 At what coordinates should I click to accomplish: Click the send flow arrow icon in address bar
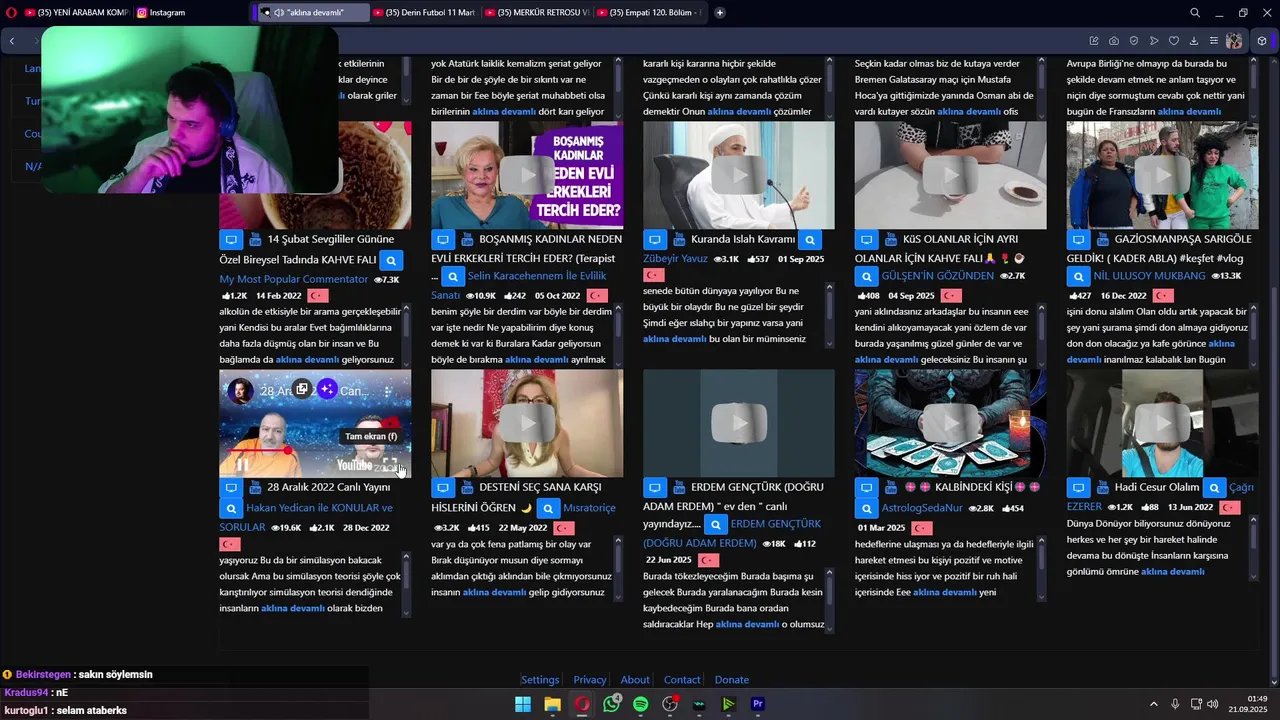tap(1154, 41)
